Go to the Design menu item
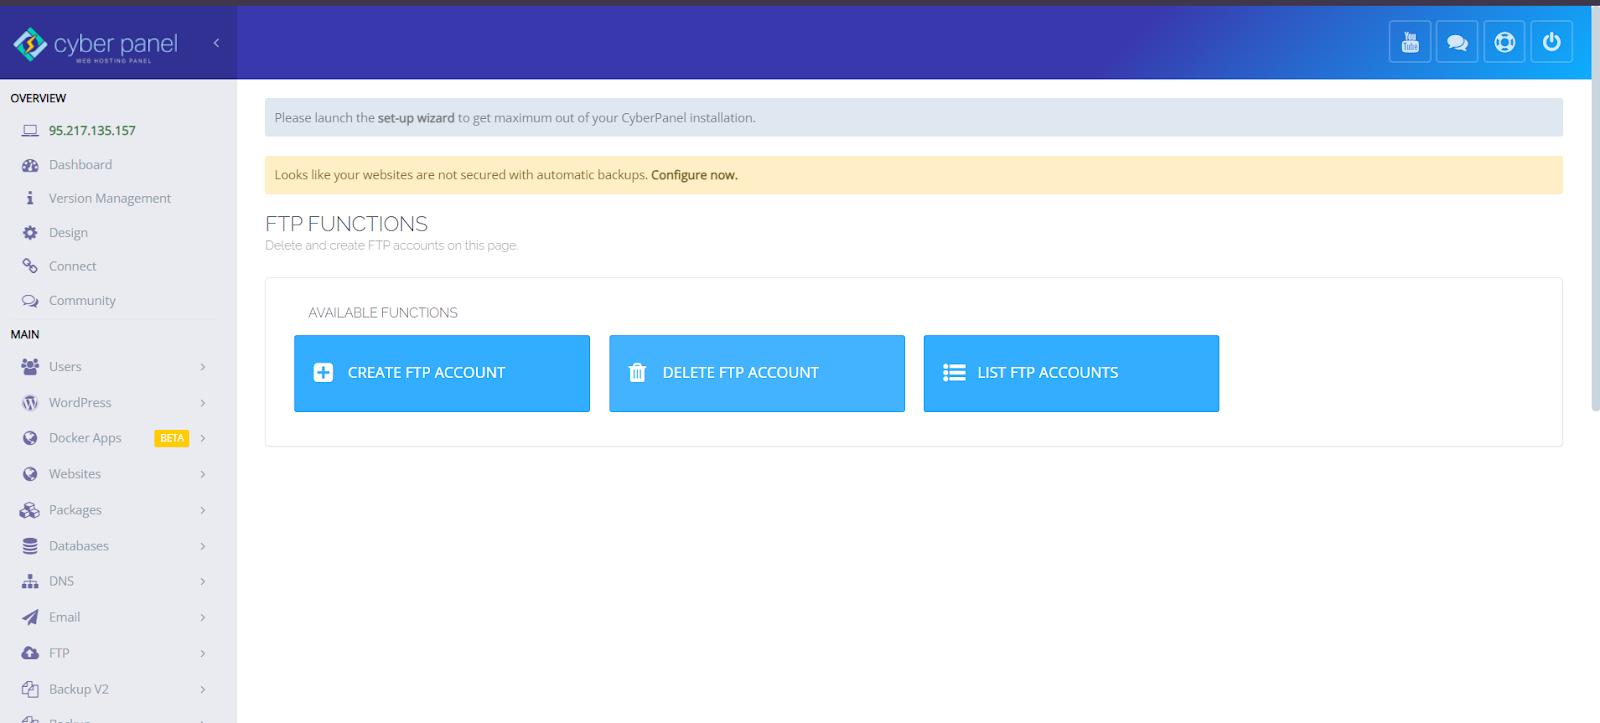This screenshot has height=723, width=1600. [68, 233]
